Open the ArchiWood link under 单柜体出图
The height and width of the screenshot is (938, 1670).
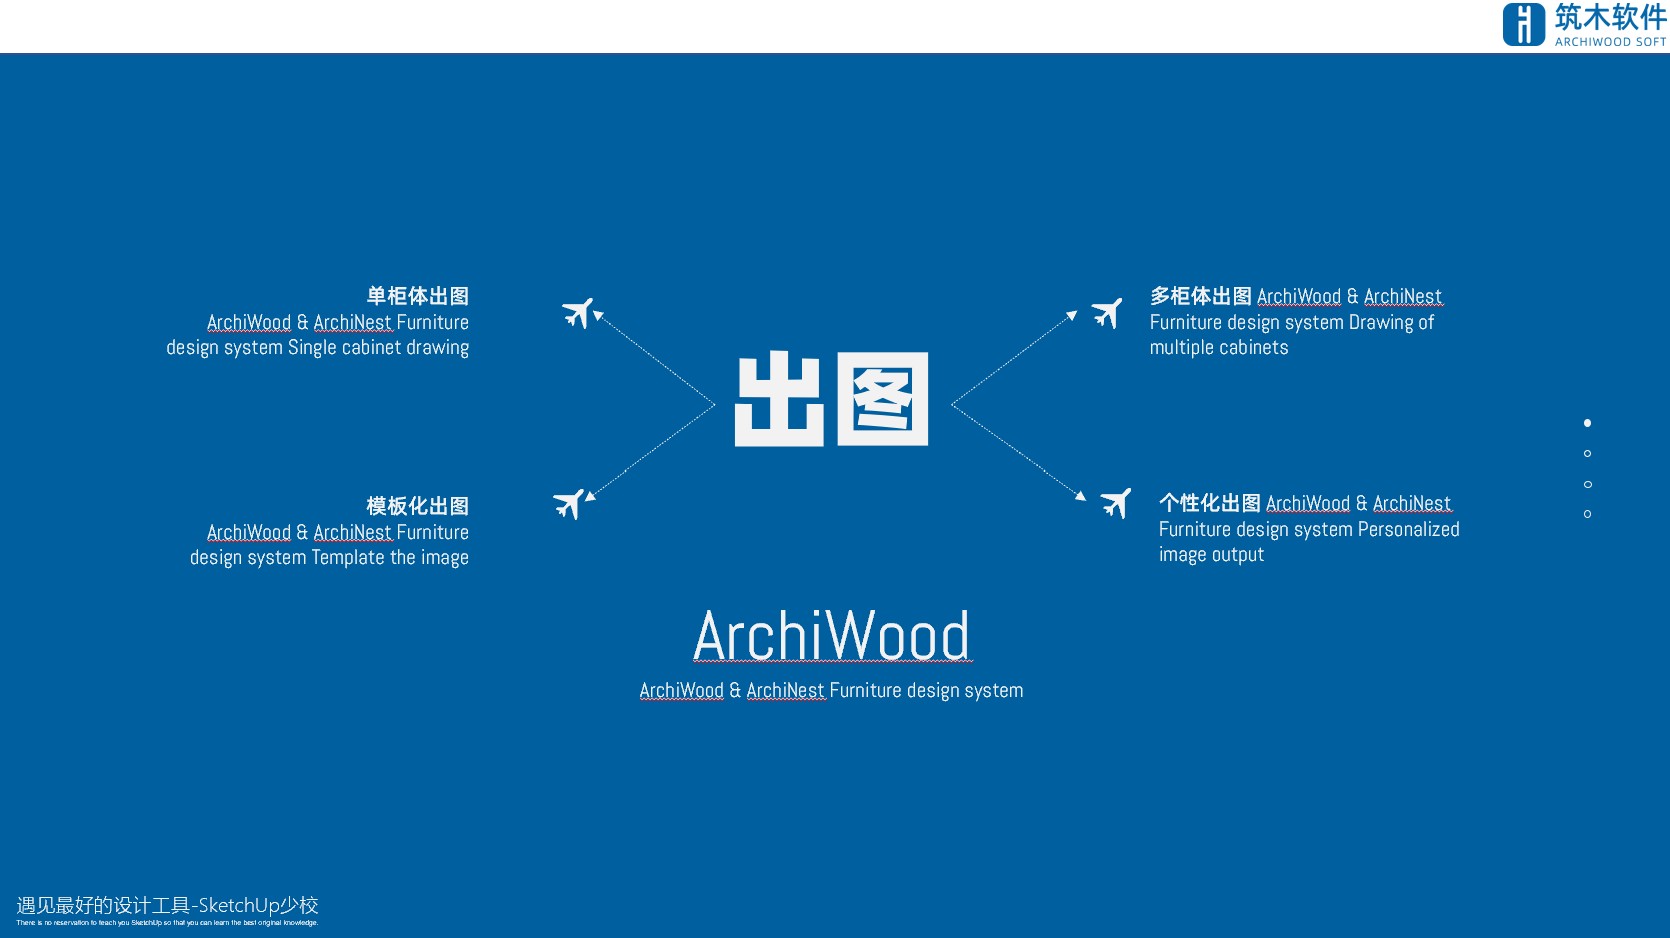point(248,322)
